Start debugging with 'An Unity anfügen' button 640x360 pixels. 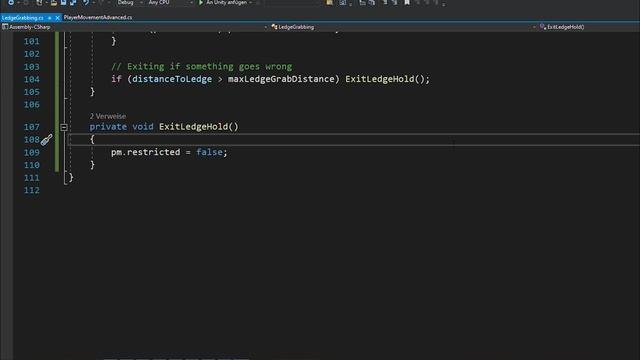point(225,2)
